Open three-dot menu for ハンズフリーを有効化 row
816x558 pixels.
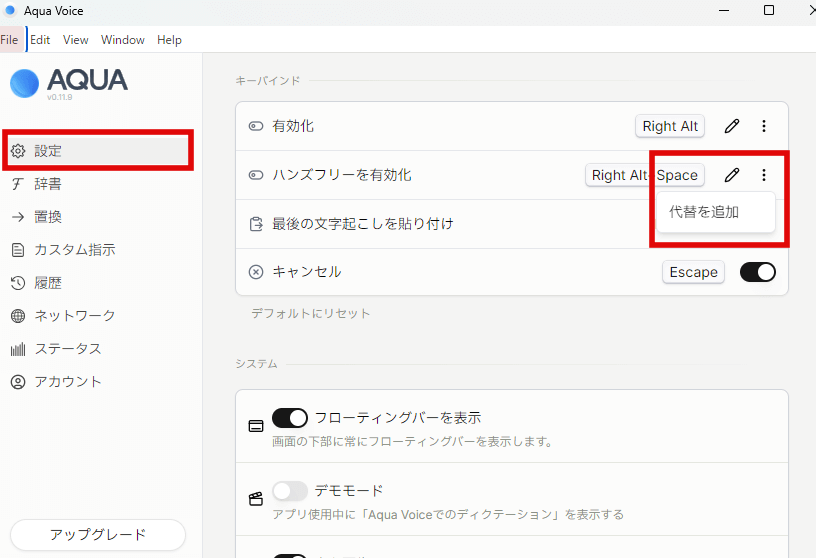[764, 175]
